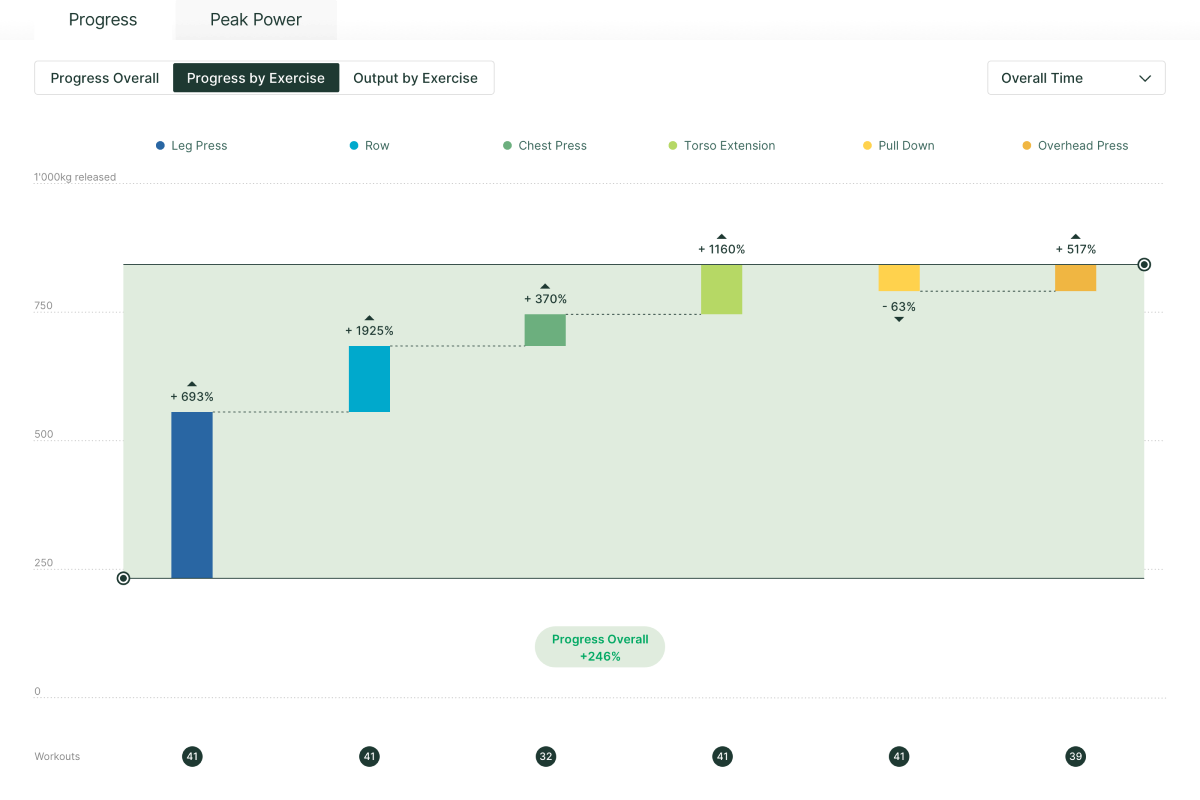The width and height of the screenshot is (1200, 800).
Task: Click the Pull Down workouts count 41
Action: click(x=899, y=757)
